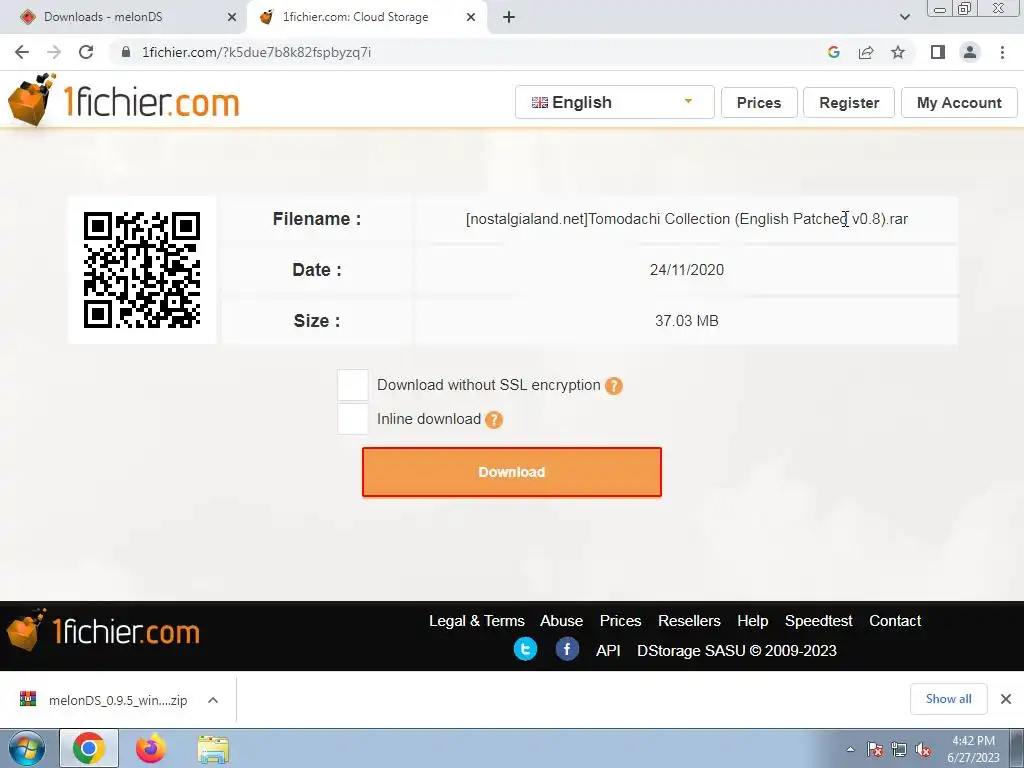Viewport: 1024px width, 768px height.
Task: Open File Explorer from the taskbar
Action: (213, 749)
